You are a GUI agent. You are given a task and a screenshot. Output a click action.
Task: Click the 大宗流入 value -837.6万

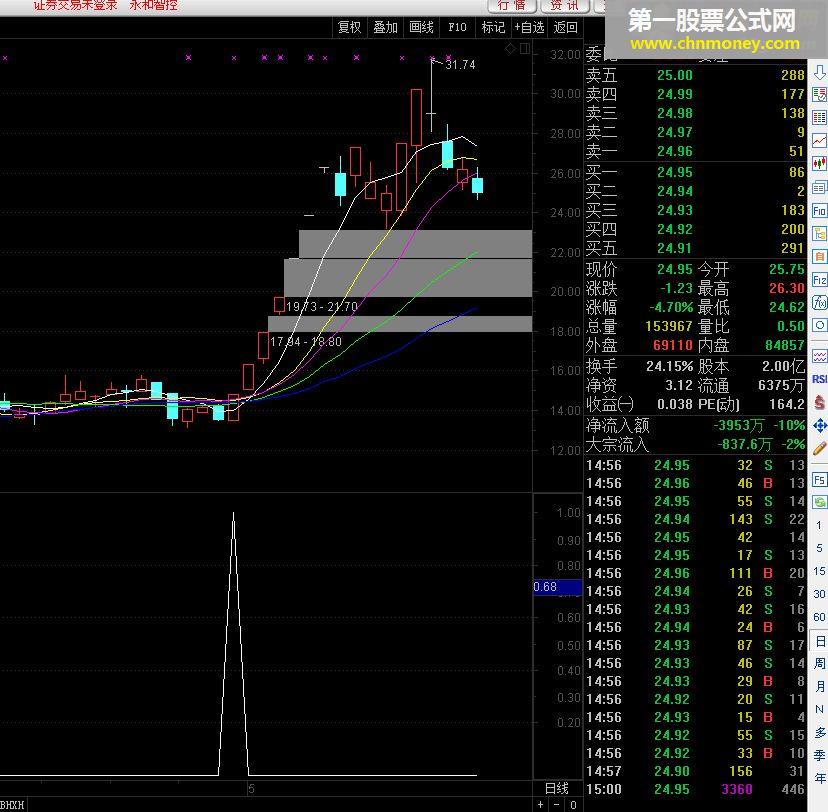tap(745, 445)
